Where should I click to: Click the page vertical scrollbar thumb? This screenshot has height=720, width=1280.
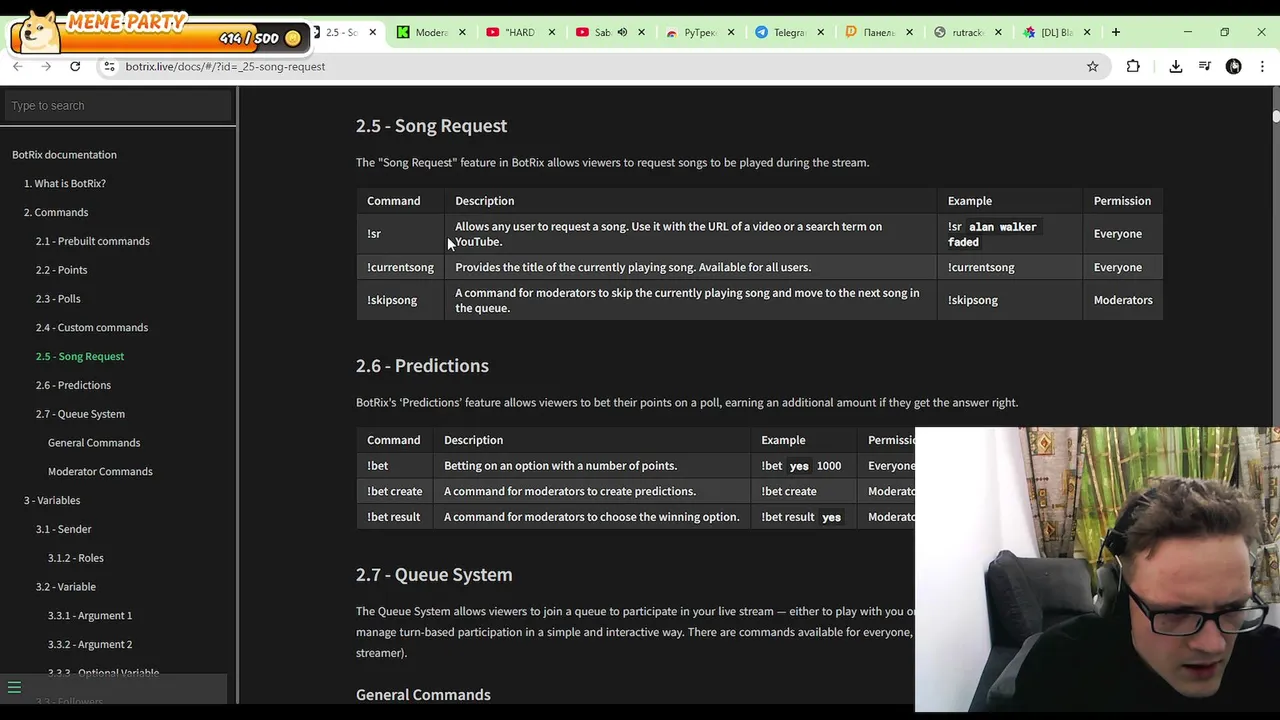[1275, 116]
